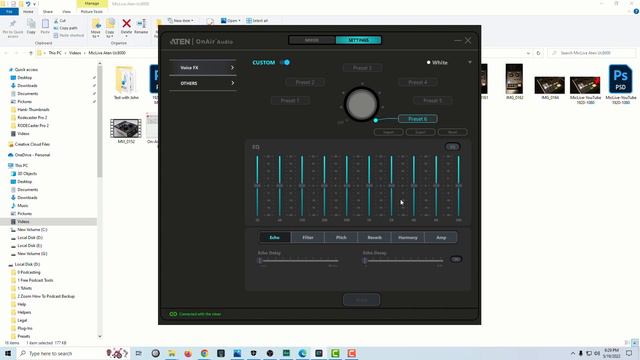The width and height of the screenshot is (640, 360).
Task: Open File Explorer help question mark icon
Action: [636, 12]
